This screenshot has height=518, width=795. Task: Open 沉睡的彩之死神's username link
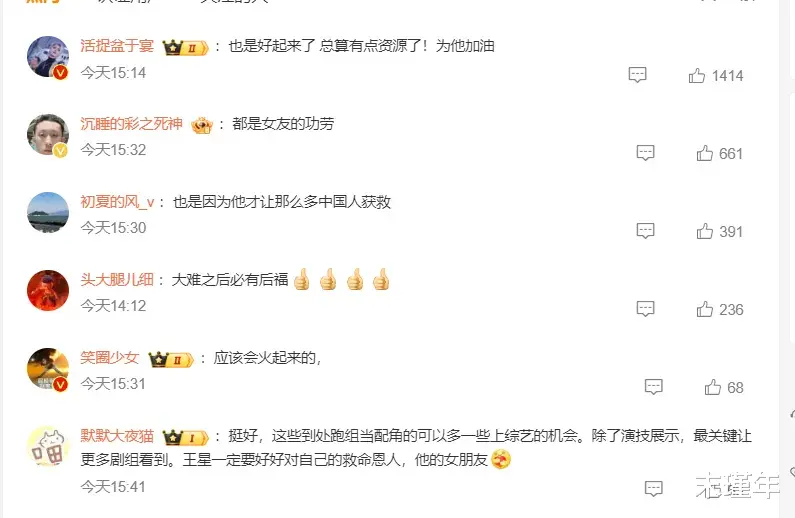pos(131,124)
